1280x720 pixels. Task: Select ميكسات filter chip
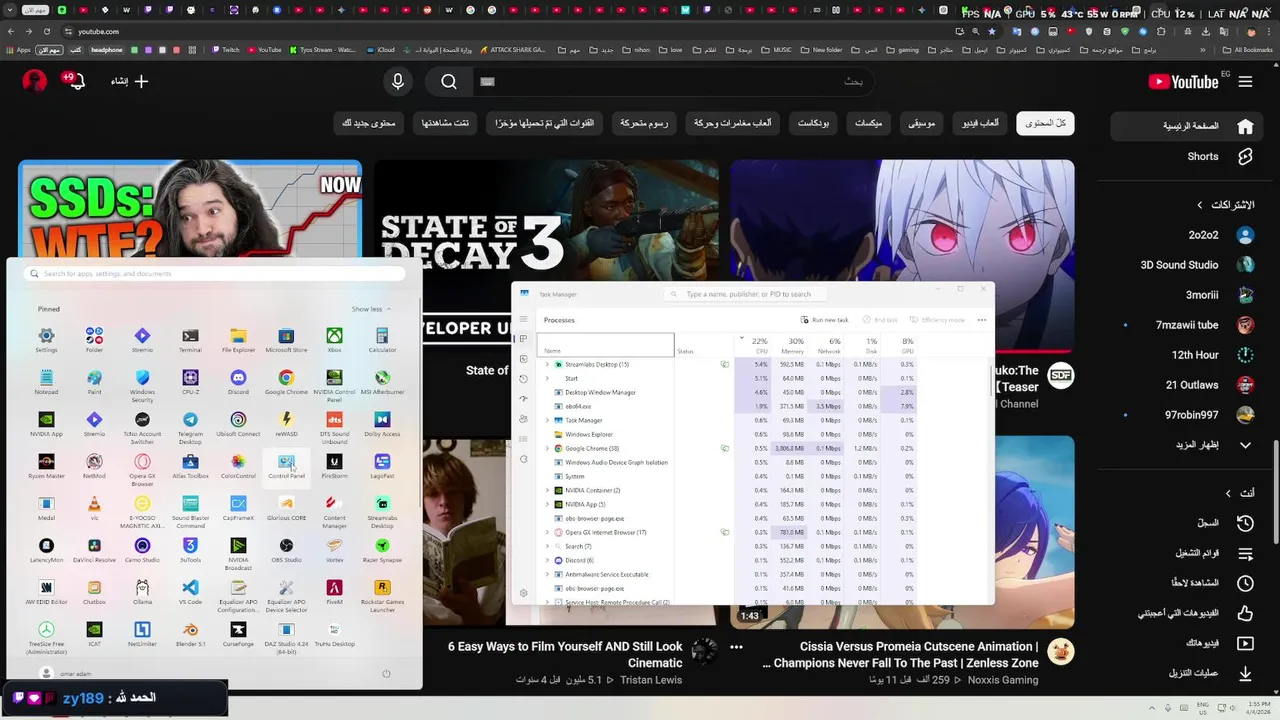tap(868, 123)
